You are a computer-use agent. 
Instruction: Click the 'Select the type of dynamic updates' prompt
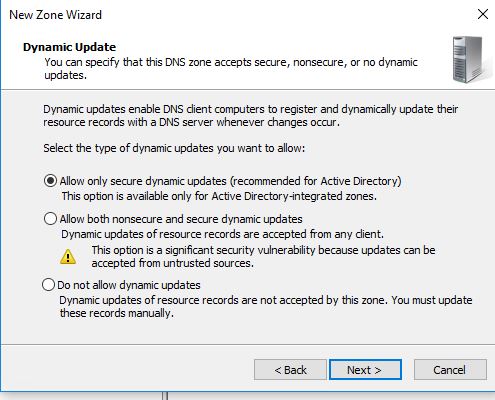pos(174,148)
